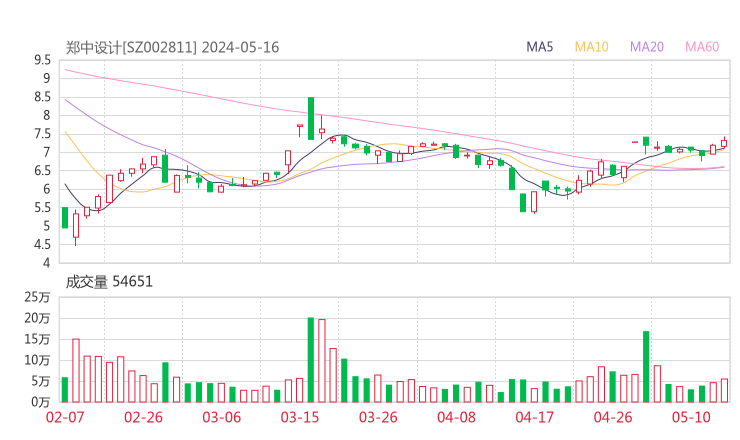The width and height of the screenshot is (740, 440).
Task: Click the MA10 legend label
Action: 591,47
